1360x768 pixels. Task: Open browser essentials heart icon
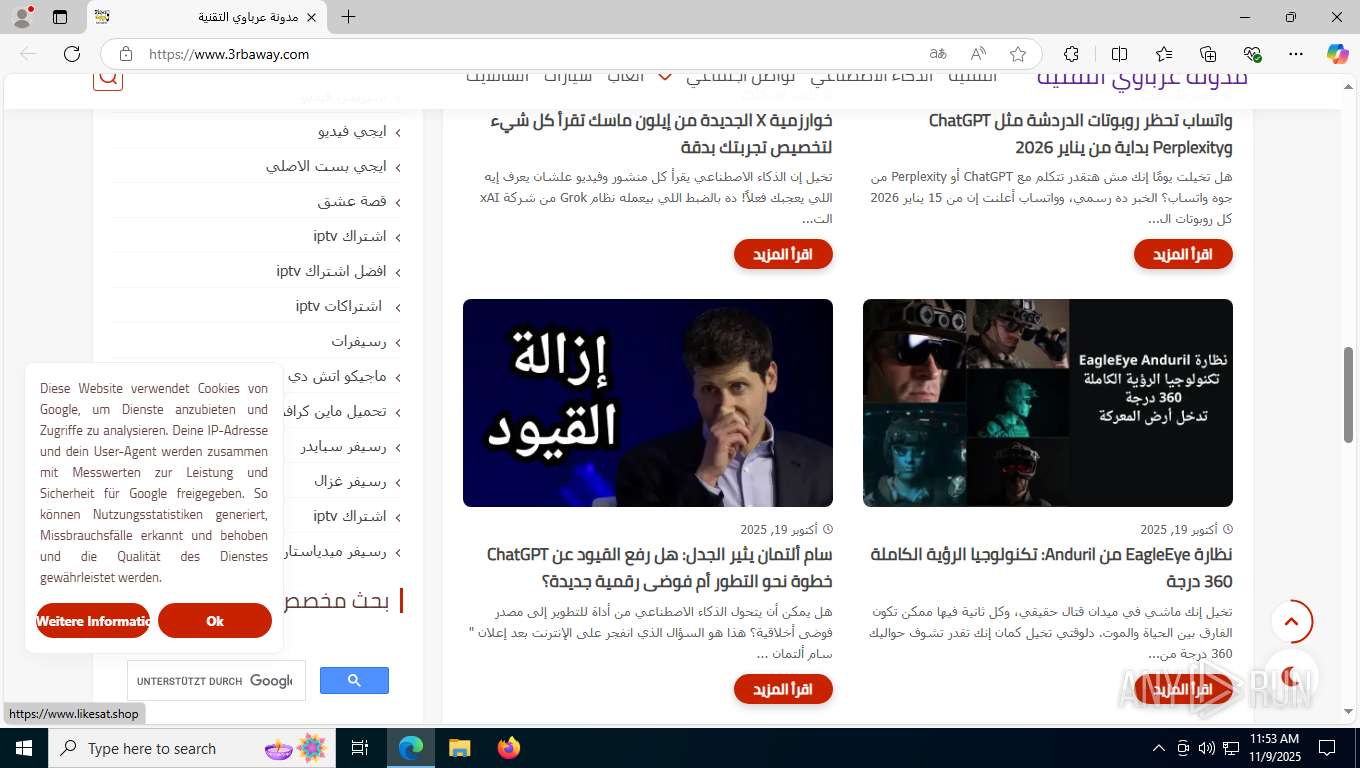tap(1252, 54)
